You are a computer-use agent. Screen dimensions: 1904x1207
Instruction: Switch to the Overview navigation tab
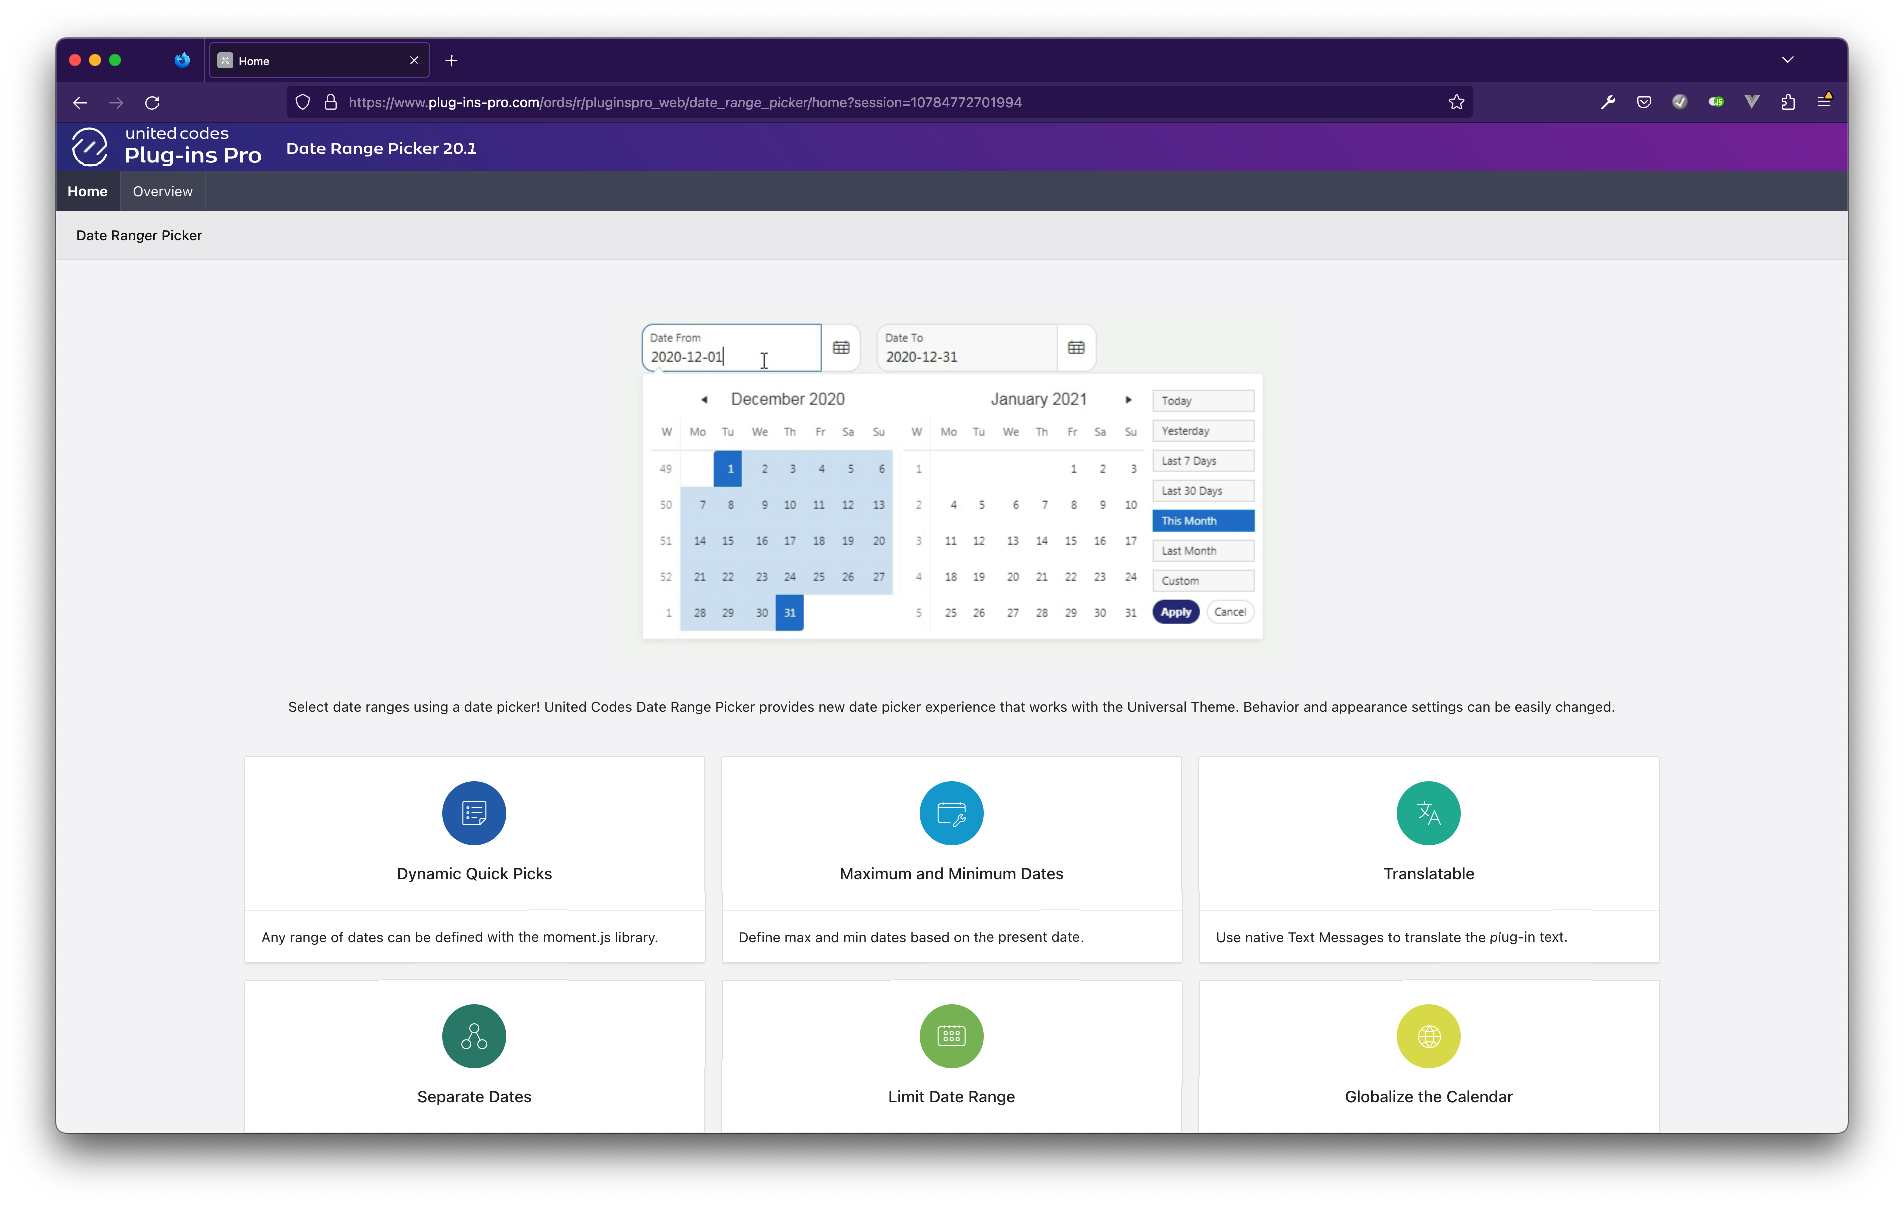(162, 191)
